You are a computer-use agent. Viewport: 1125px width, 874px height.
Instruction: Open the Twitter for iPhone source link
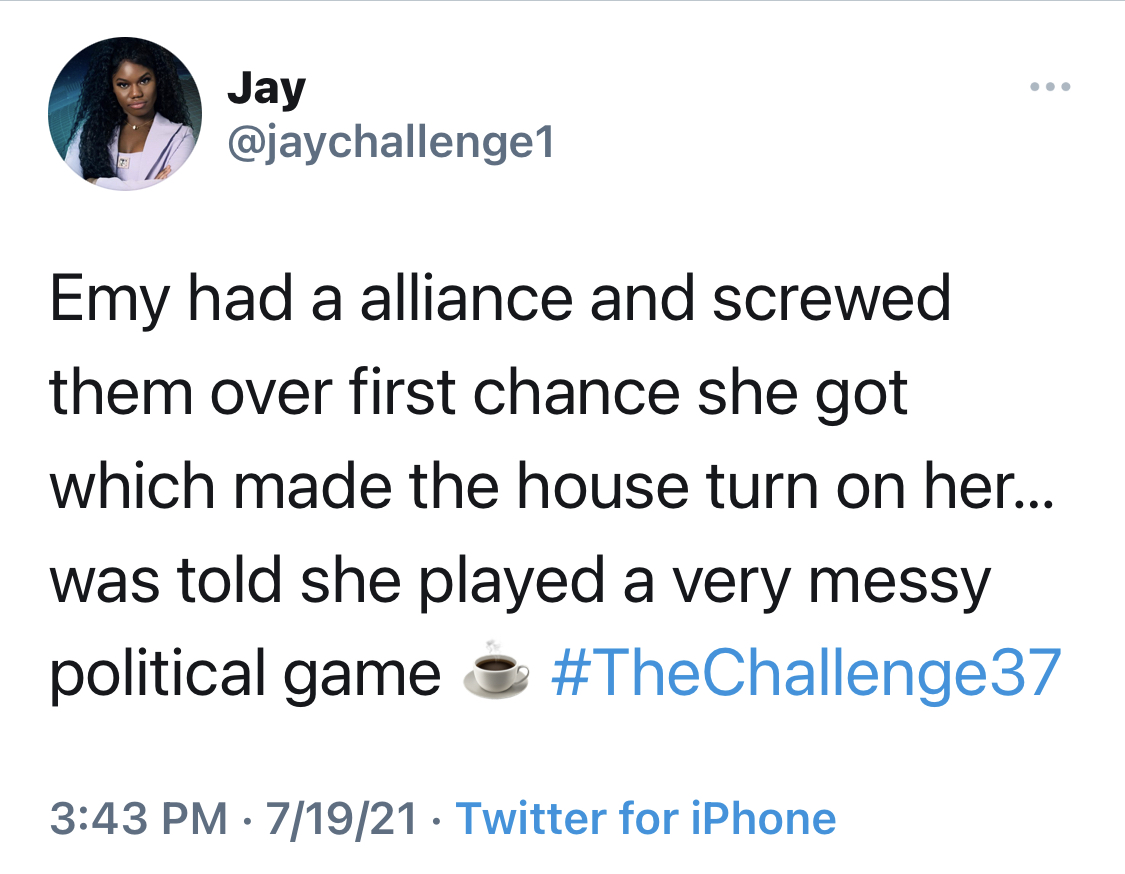pos(646,818)
